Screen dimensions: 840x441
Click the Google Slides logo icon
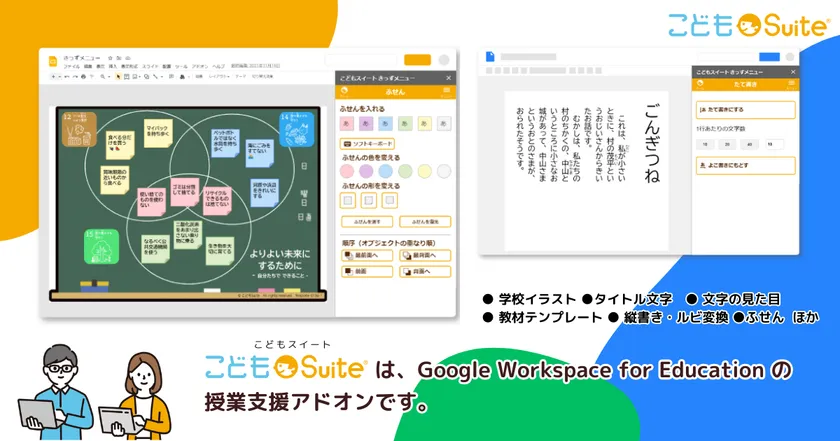point(53,62)
